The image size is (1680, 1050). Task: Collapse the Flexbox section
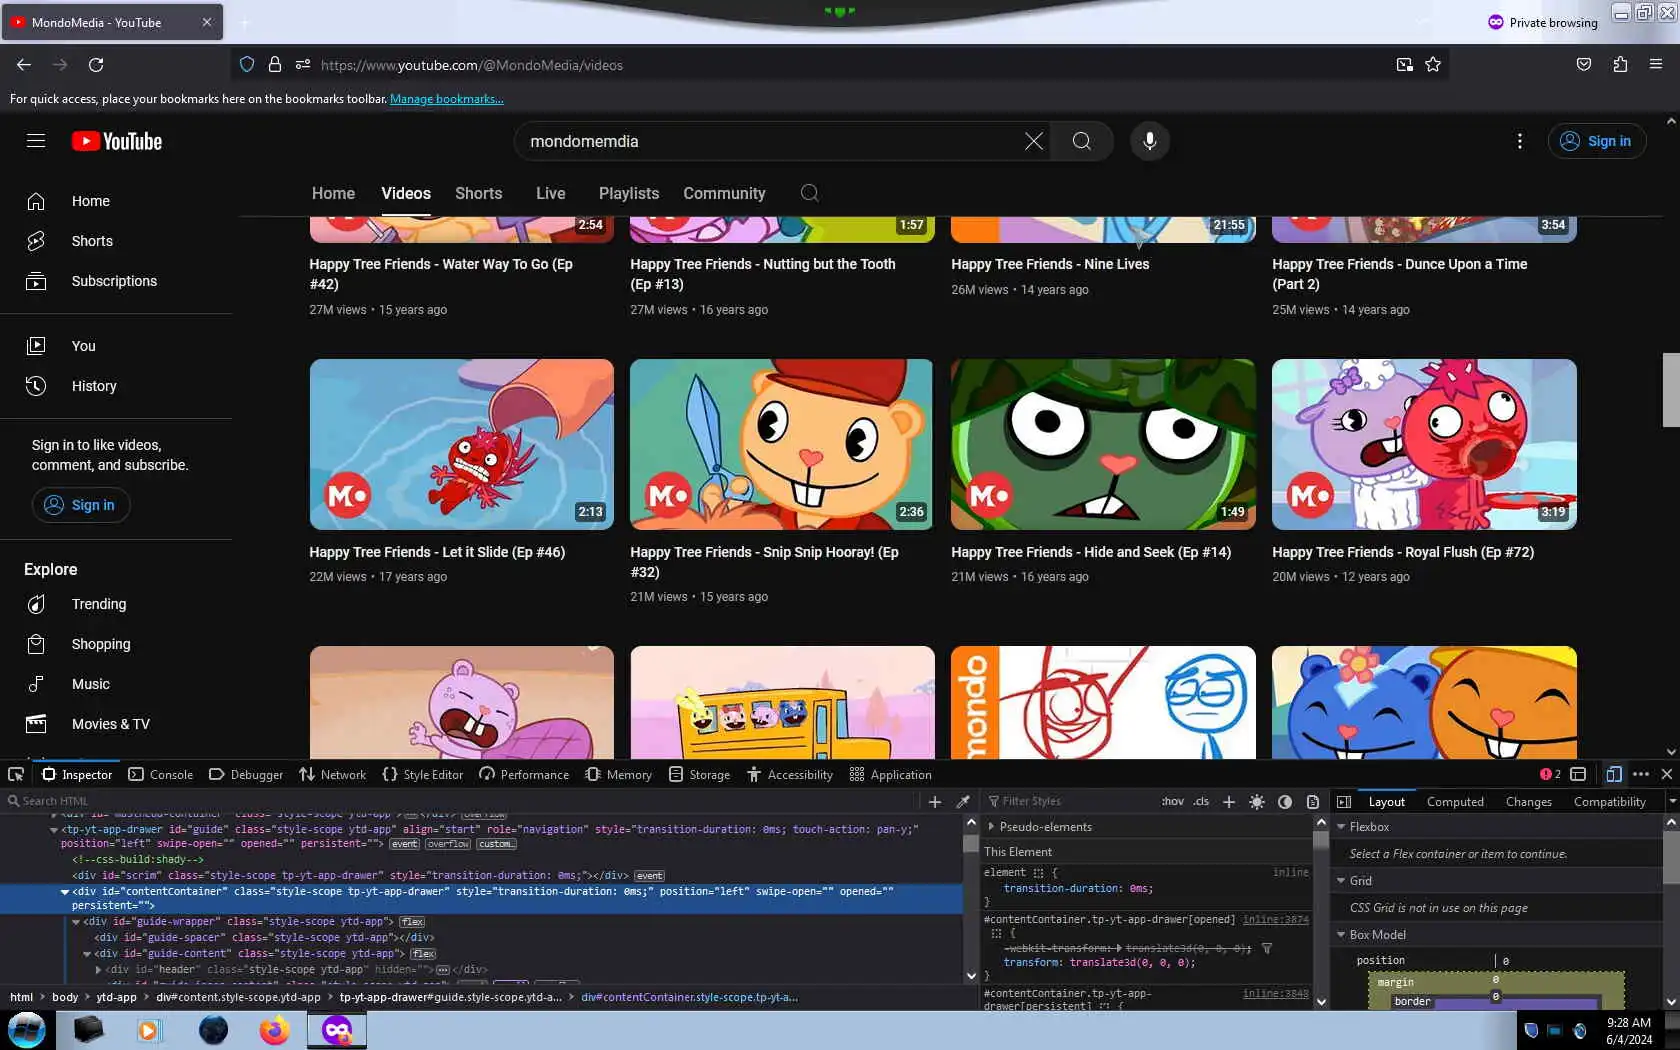[1341, 827]
